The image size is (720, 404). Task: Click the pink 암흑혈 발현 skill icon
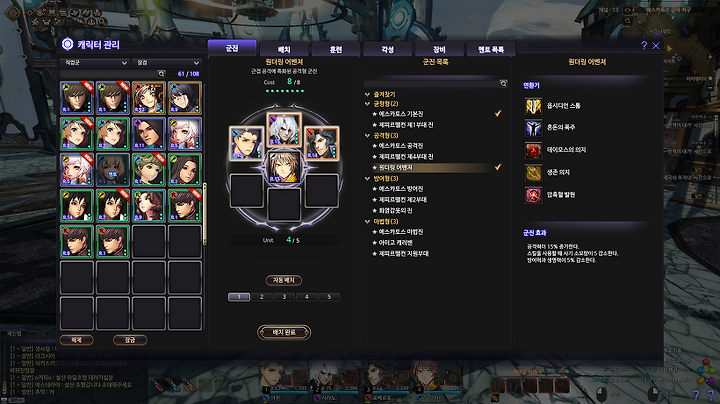tap(534, 196)
